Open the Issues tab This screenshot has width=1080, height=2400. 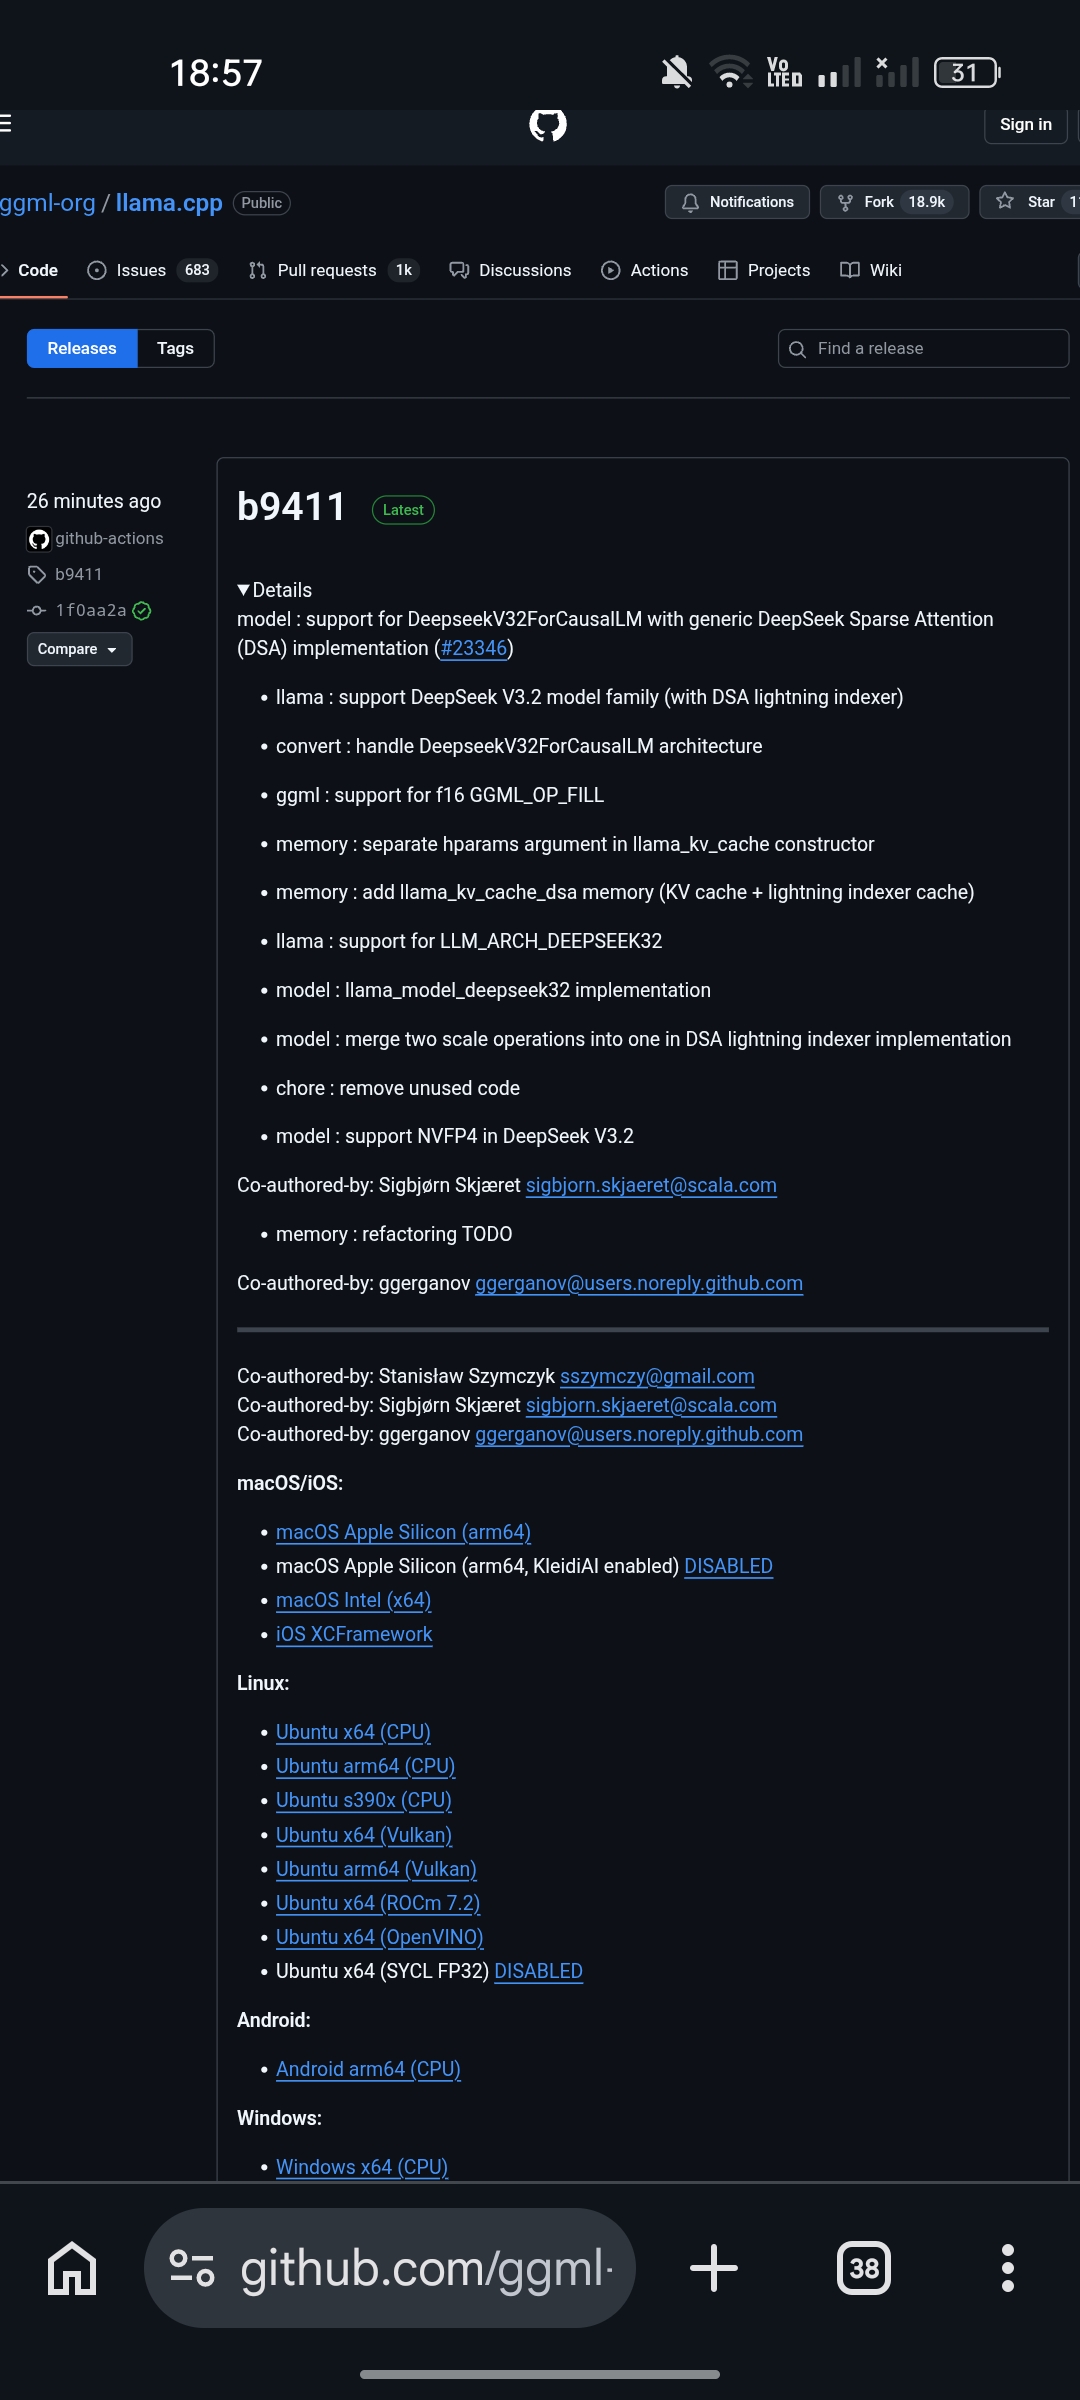152,270
